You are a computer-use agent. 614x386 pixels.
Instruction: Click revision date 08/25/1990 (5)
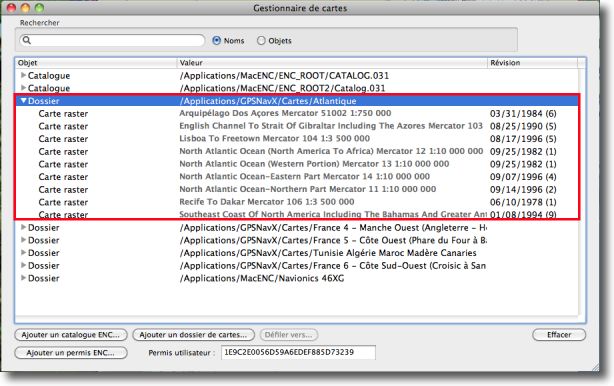pyautogui.click(x=523, y=126)
